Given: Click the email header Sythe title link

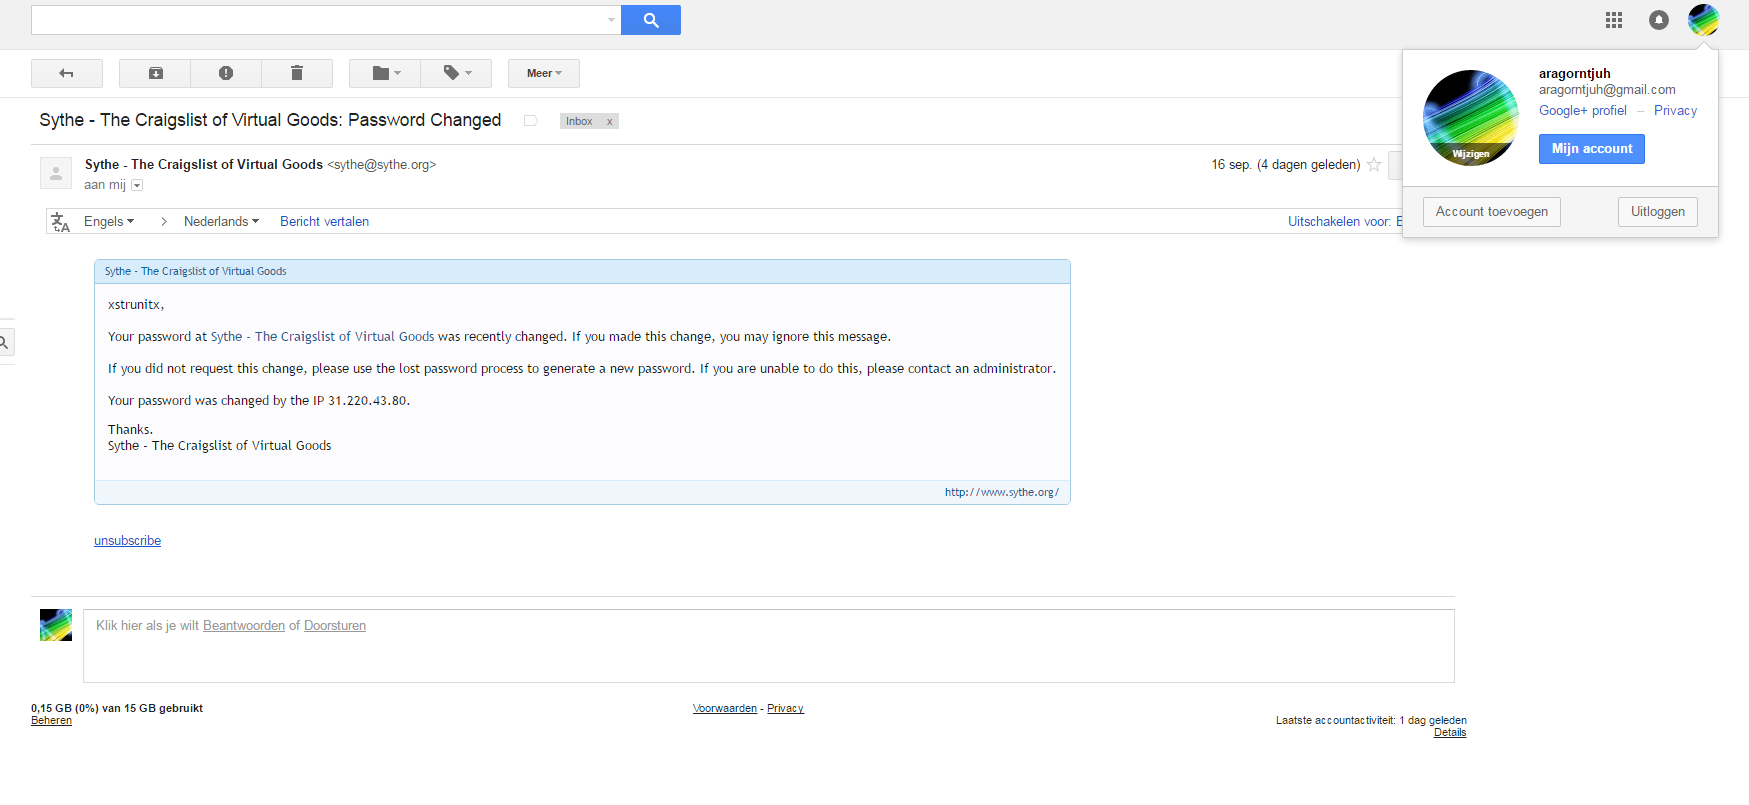Looking at the screenshot, I should [x=195, y=271].
